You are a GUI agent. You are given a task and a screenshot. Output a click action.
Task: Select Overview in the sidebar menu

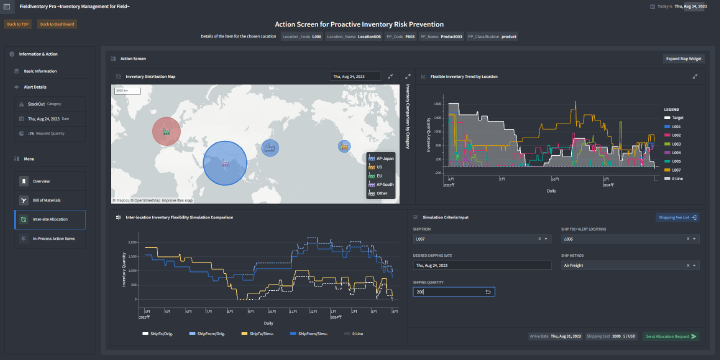coord(50,181)
